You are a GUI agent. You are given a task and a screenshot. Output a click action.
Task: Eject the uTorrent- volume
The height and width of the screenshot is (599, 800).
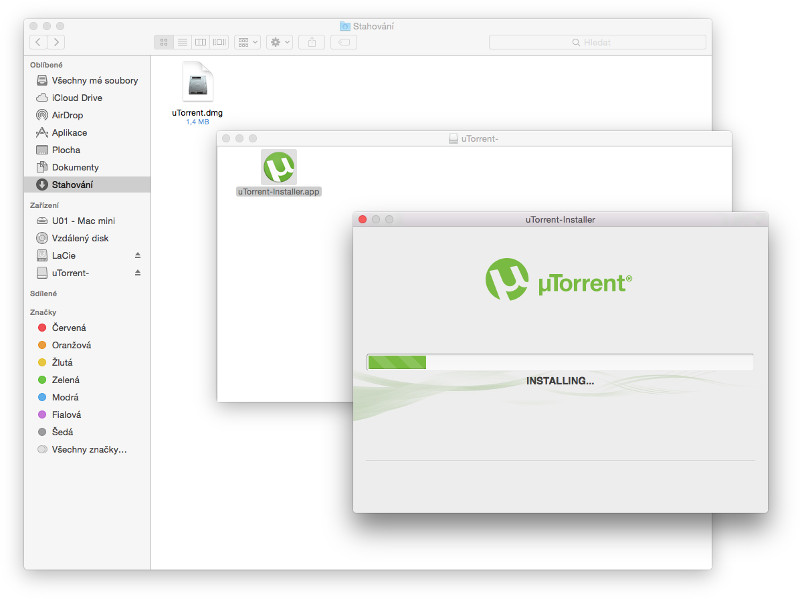click(x=138, y=273)
